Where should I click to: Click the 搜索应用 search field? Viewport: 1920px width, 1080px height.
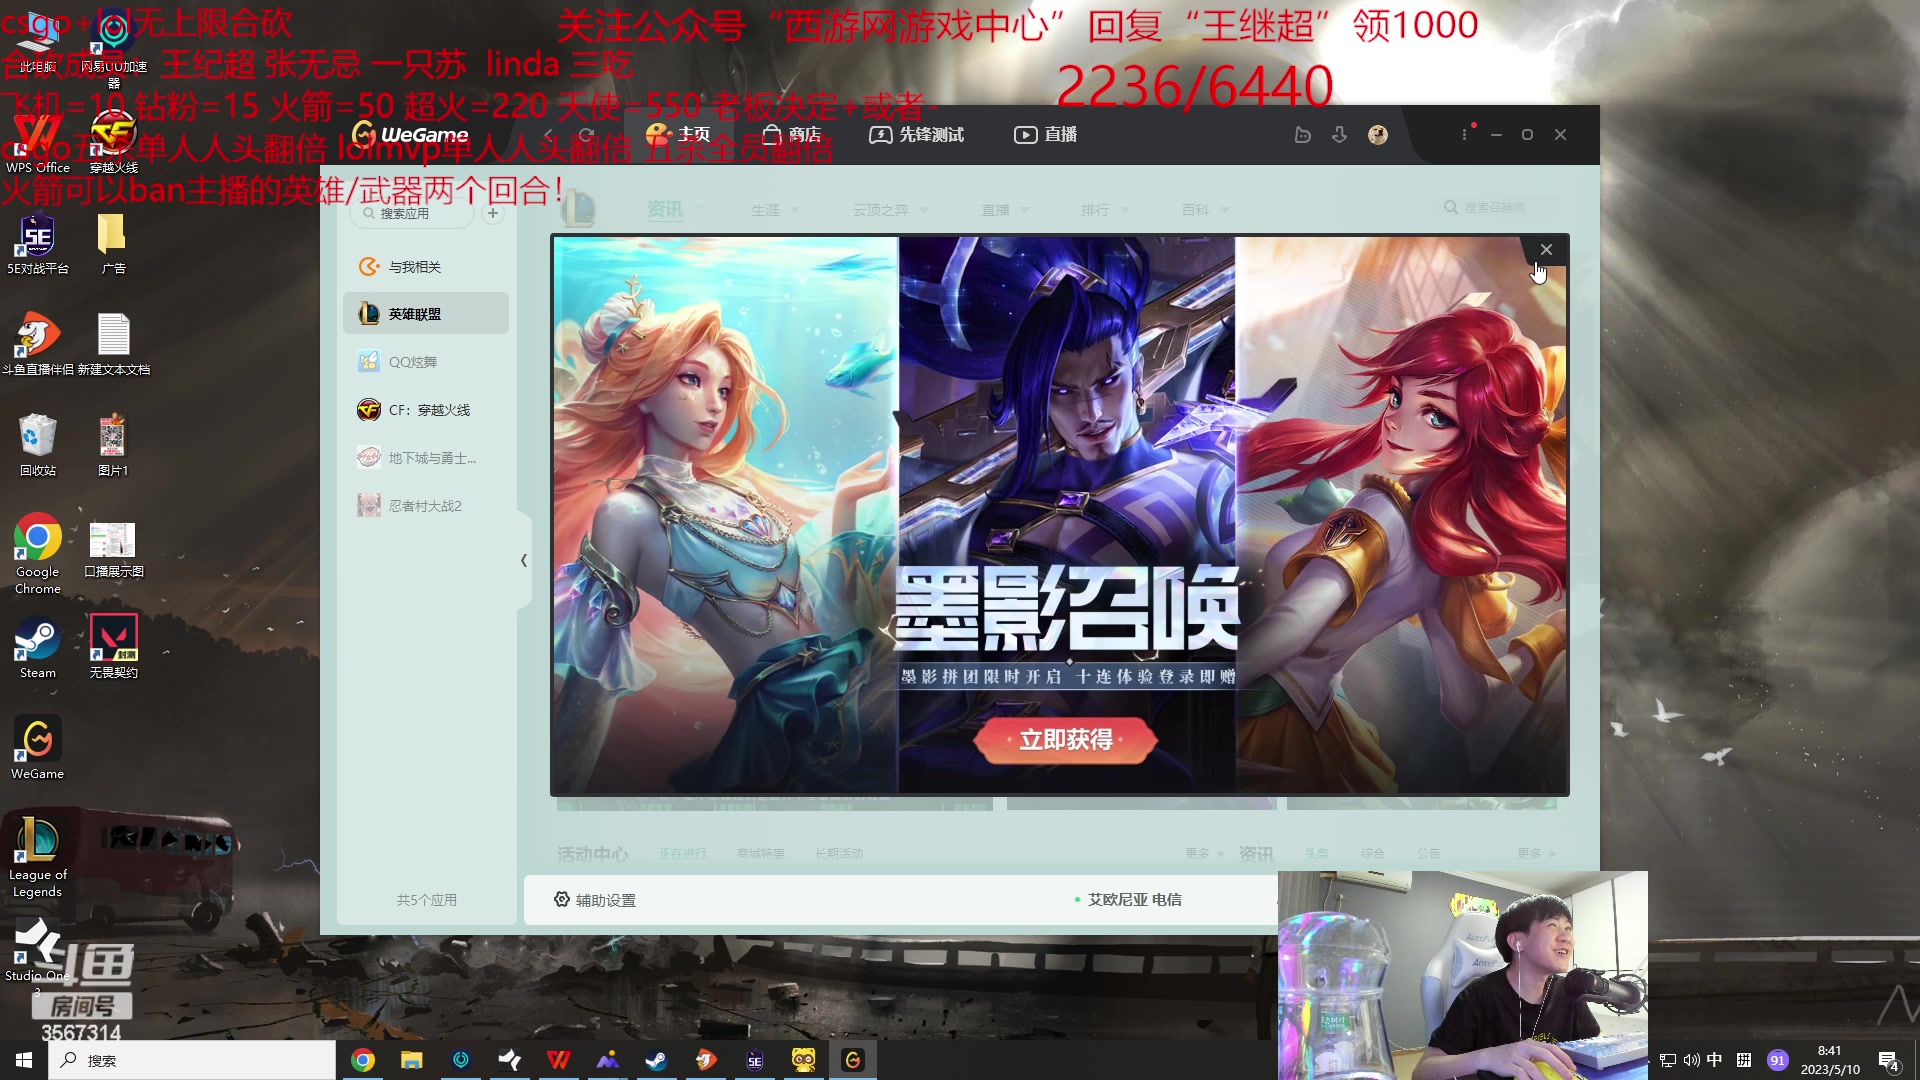411,213
